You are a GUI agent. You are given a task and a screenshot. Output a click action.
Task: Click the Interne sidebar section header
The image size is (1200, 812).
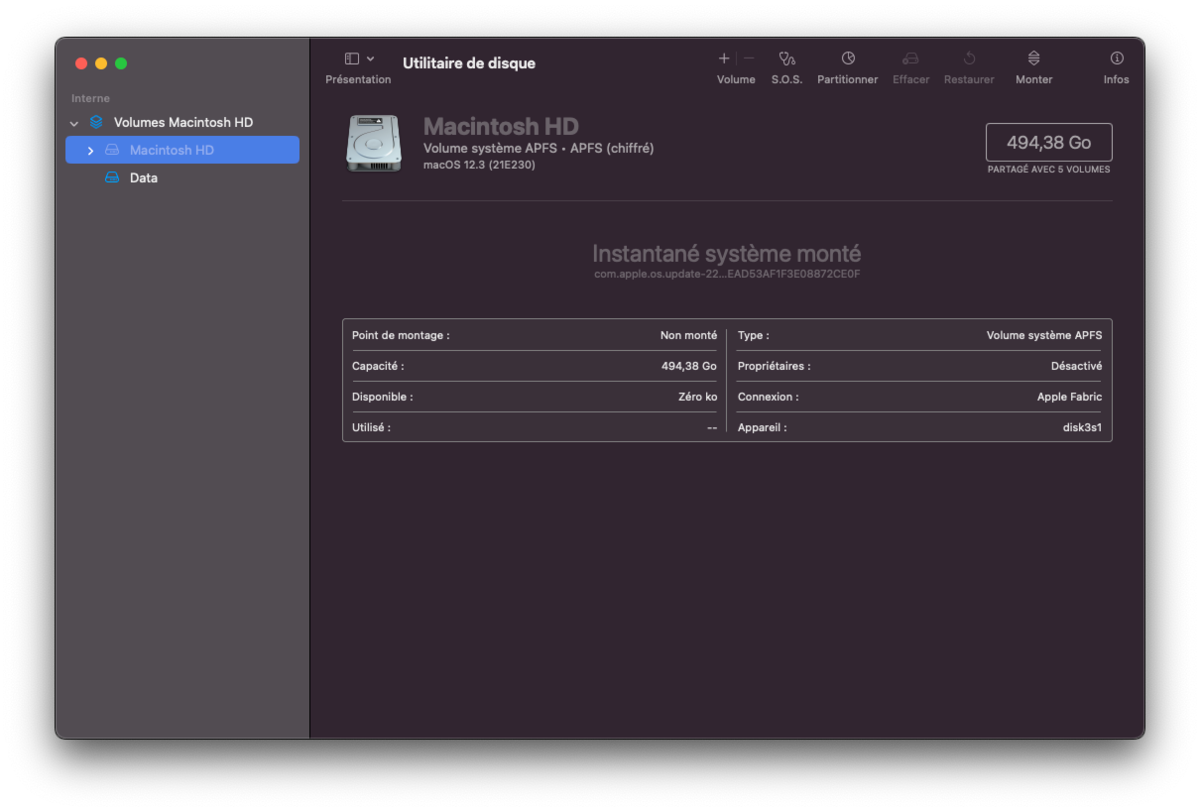pyautogui.click(x=90, y=98)
